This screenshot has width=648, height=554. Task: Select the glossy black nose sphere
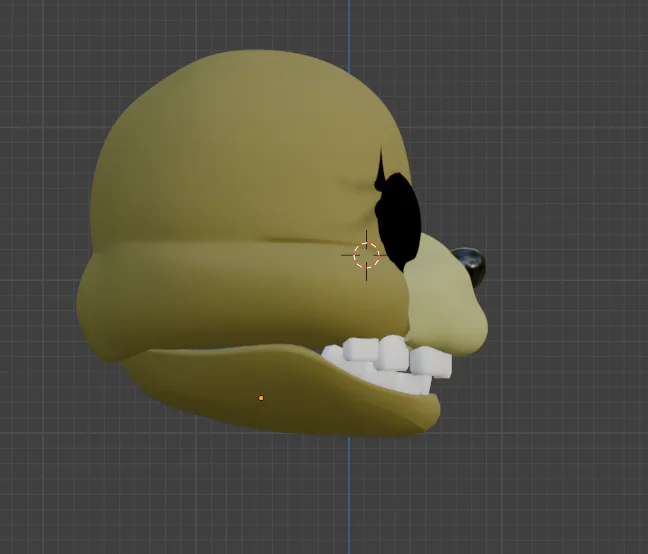coord(471,266)
